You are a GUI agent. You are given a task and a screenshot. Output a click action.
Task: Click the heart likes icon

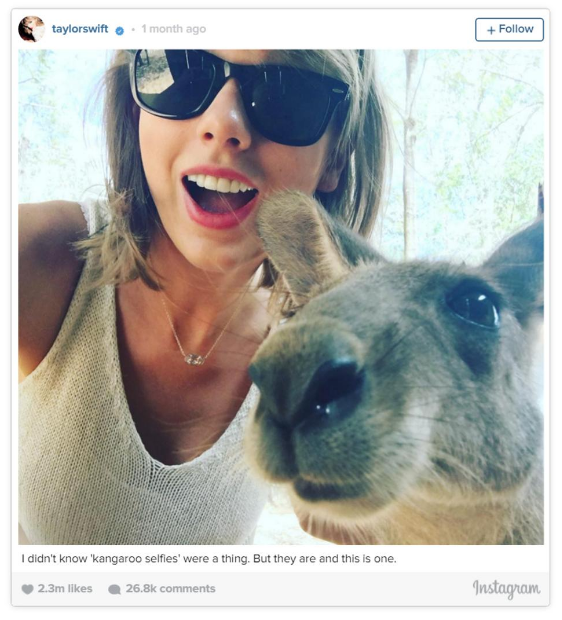pyautogui.click(x=27, y=589)
